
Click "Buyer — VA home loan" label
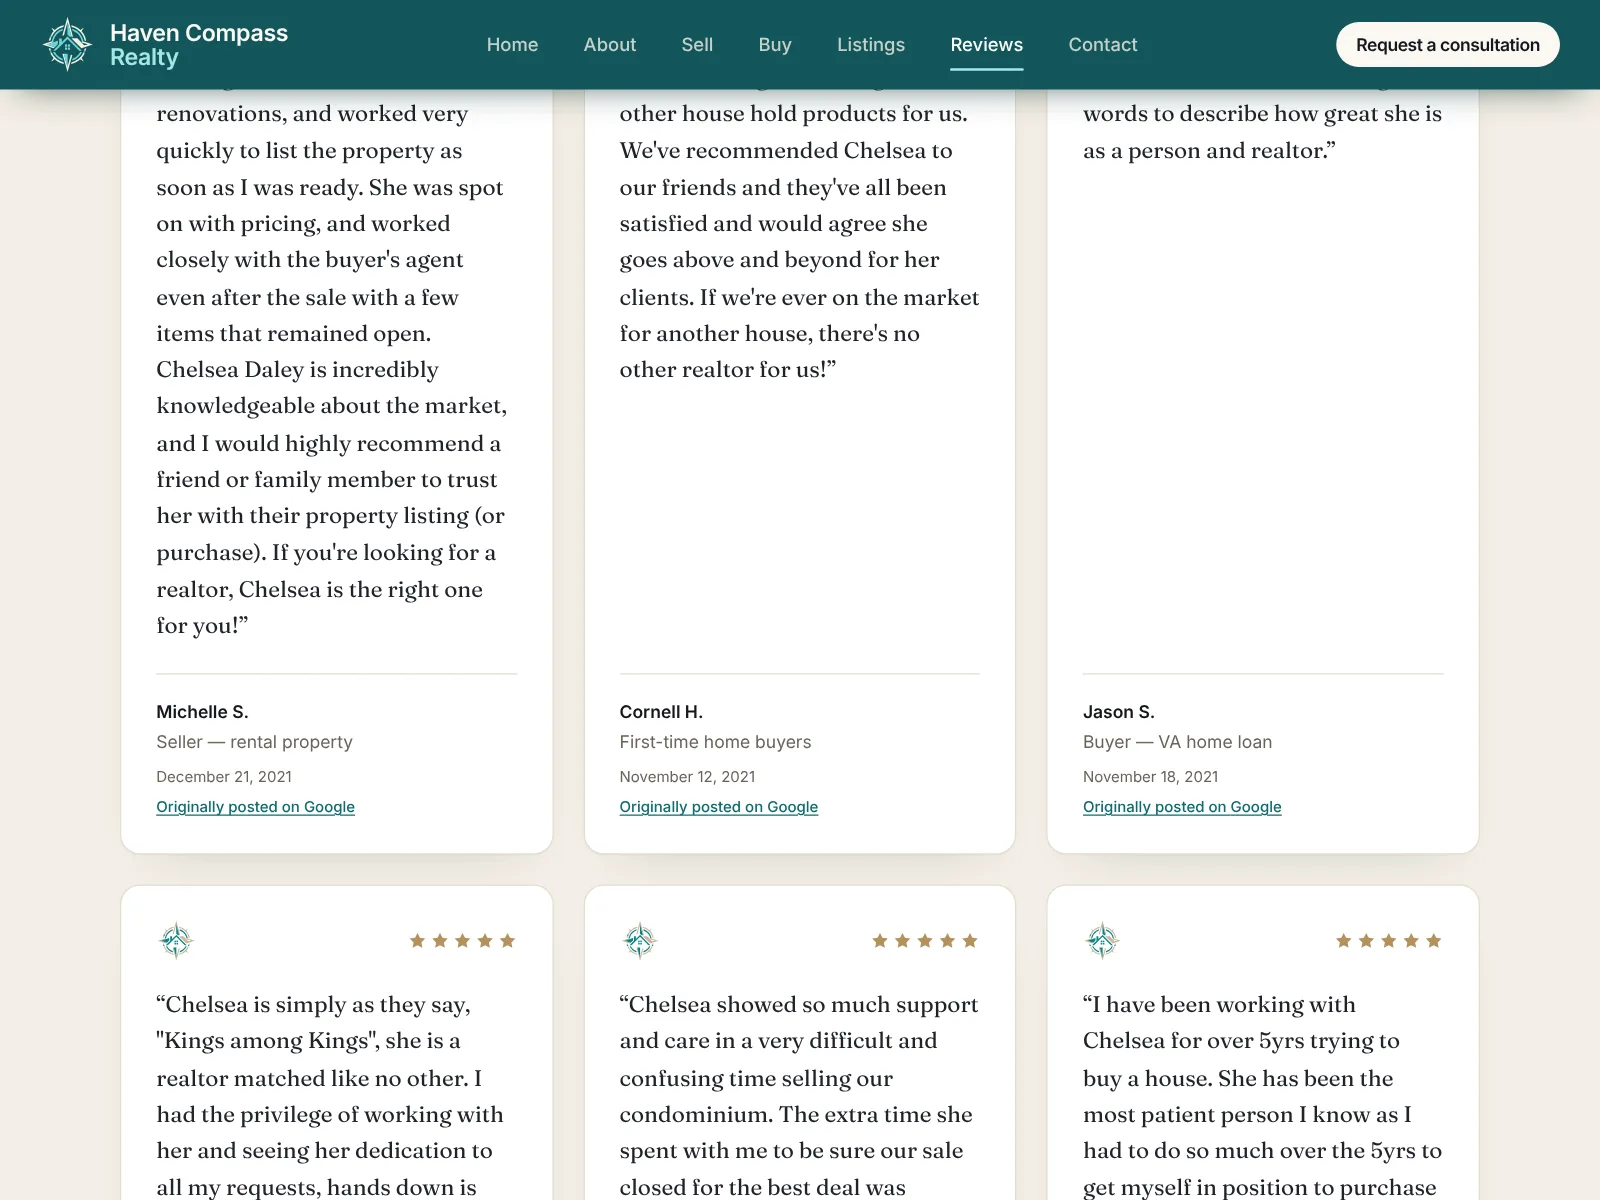pyautogui.click(x=1177, y=742)
